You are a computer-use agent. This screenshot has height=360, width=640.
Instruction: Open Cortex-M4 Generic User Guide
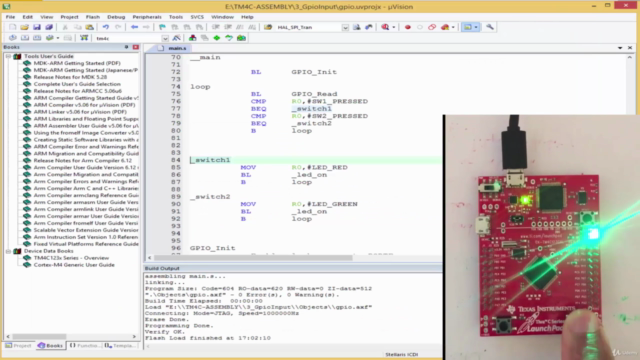click(x=74, y=265)
